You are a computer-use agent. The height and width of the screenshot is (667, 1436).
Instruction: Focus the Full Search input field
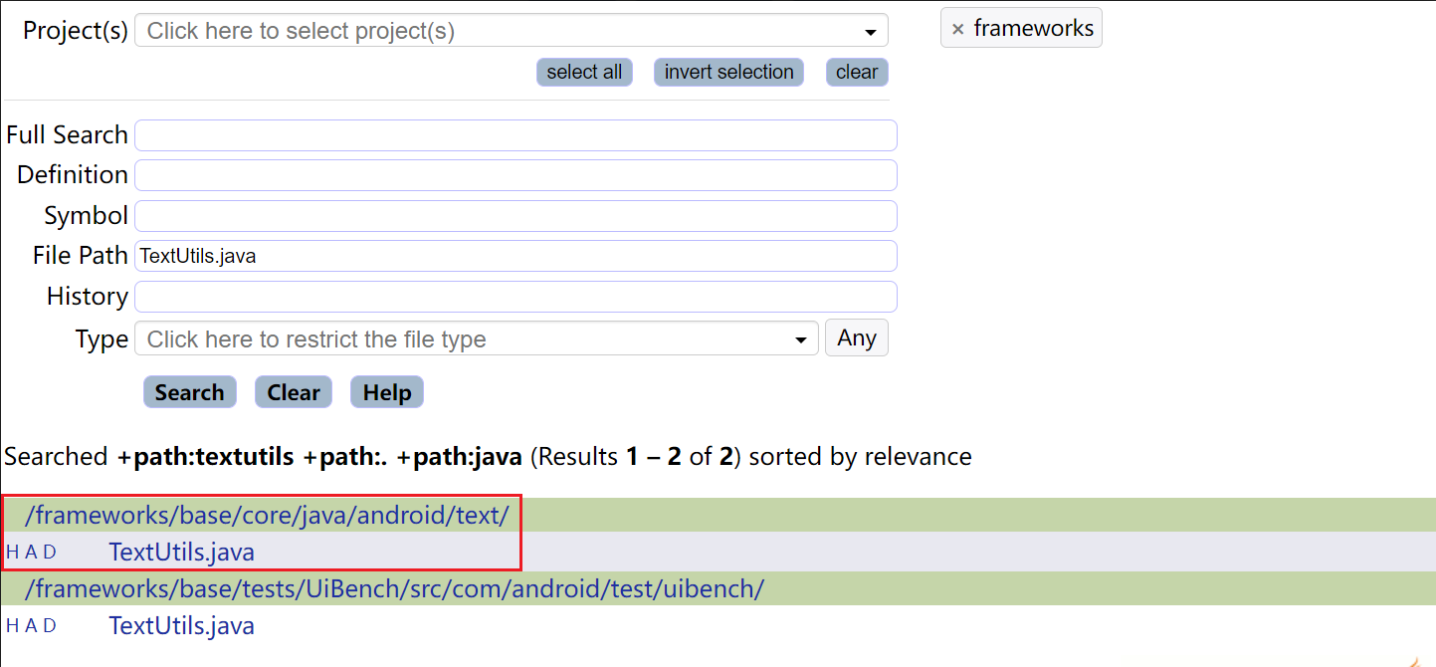[515, 135]
